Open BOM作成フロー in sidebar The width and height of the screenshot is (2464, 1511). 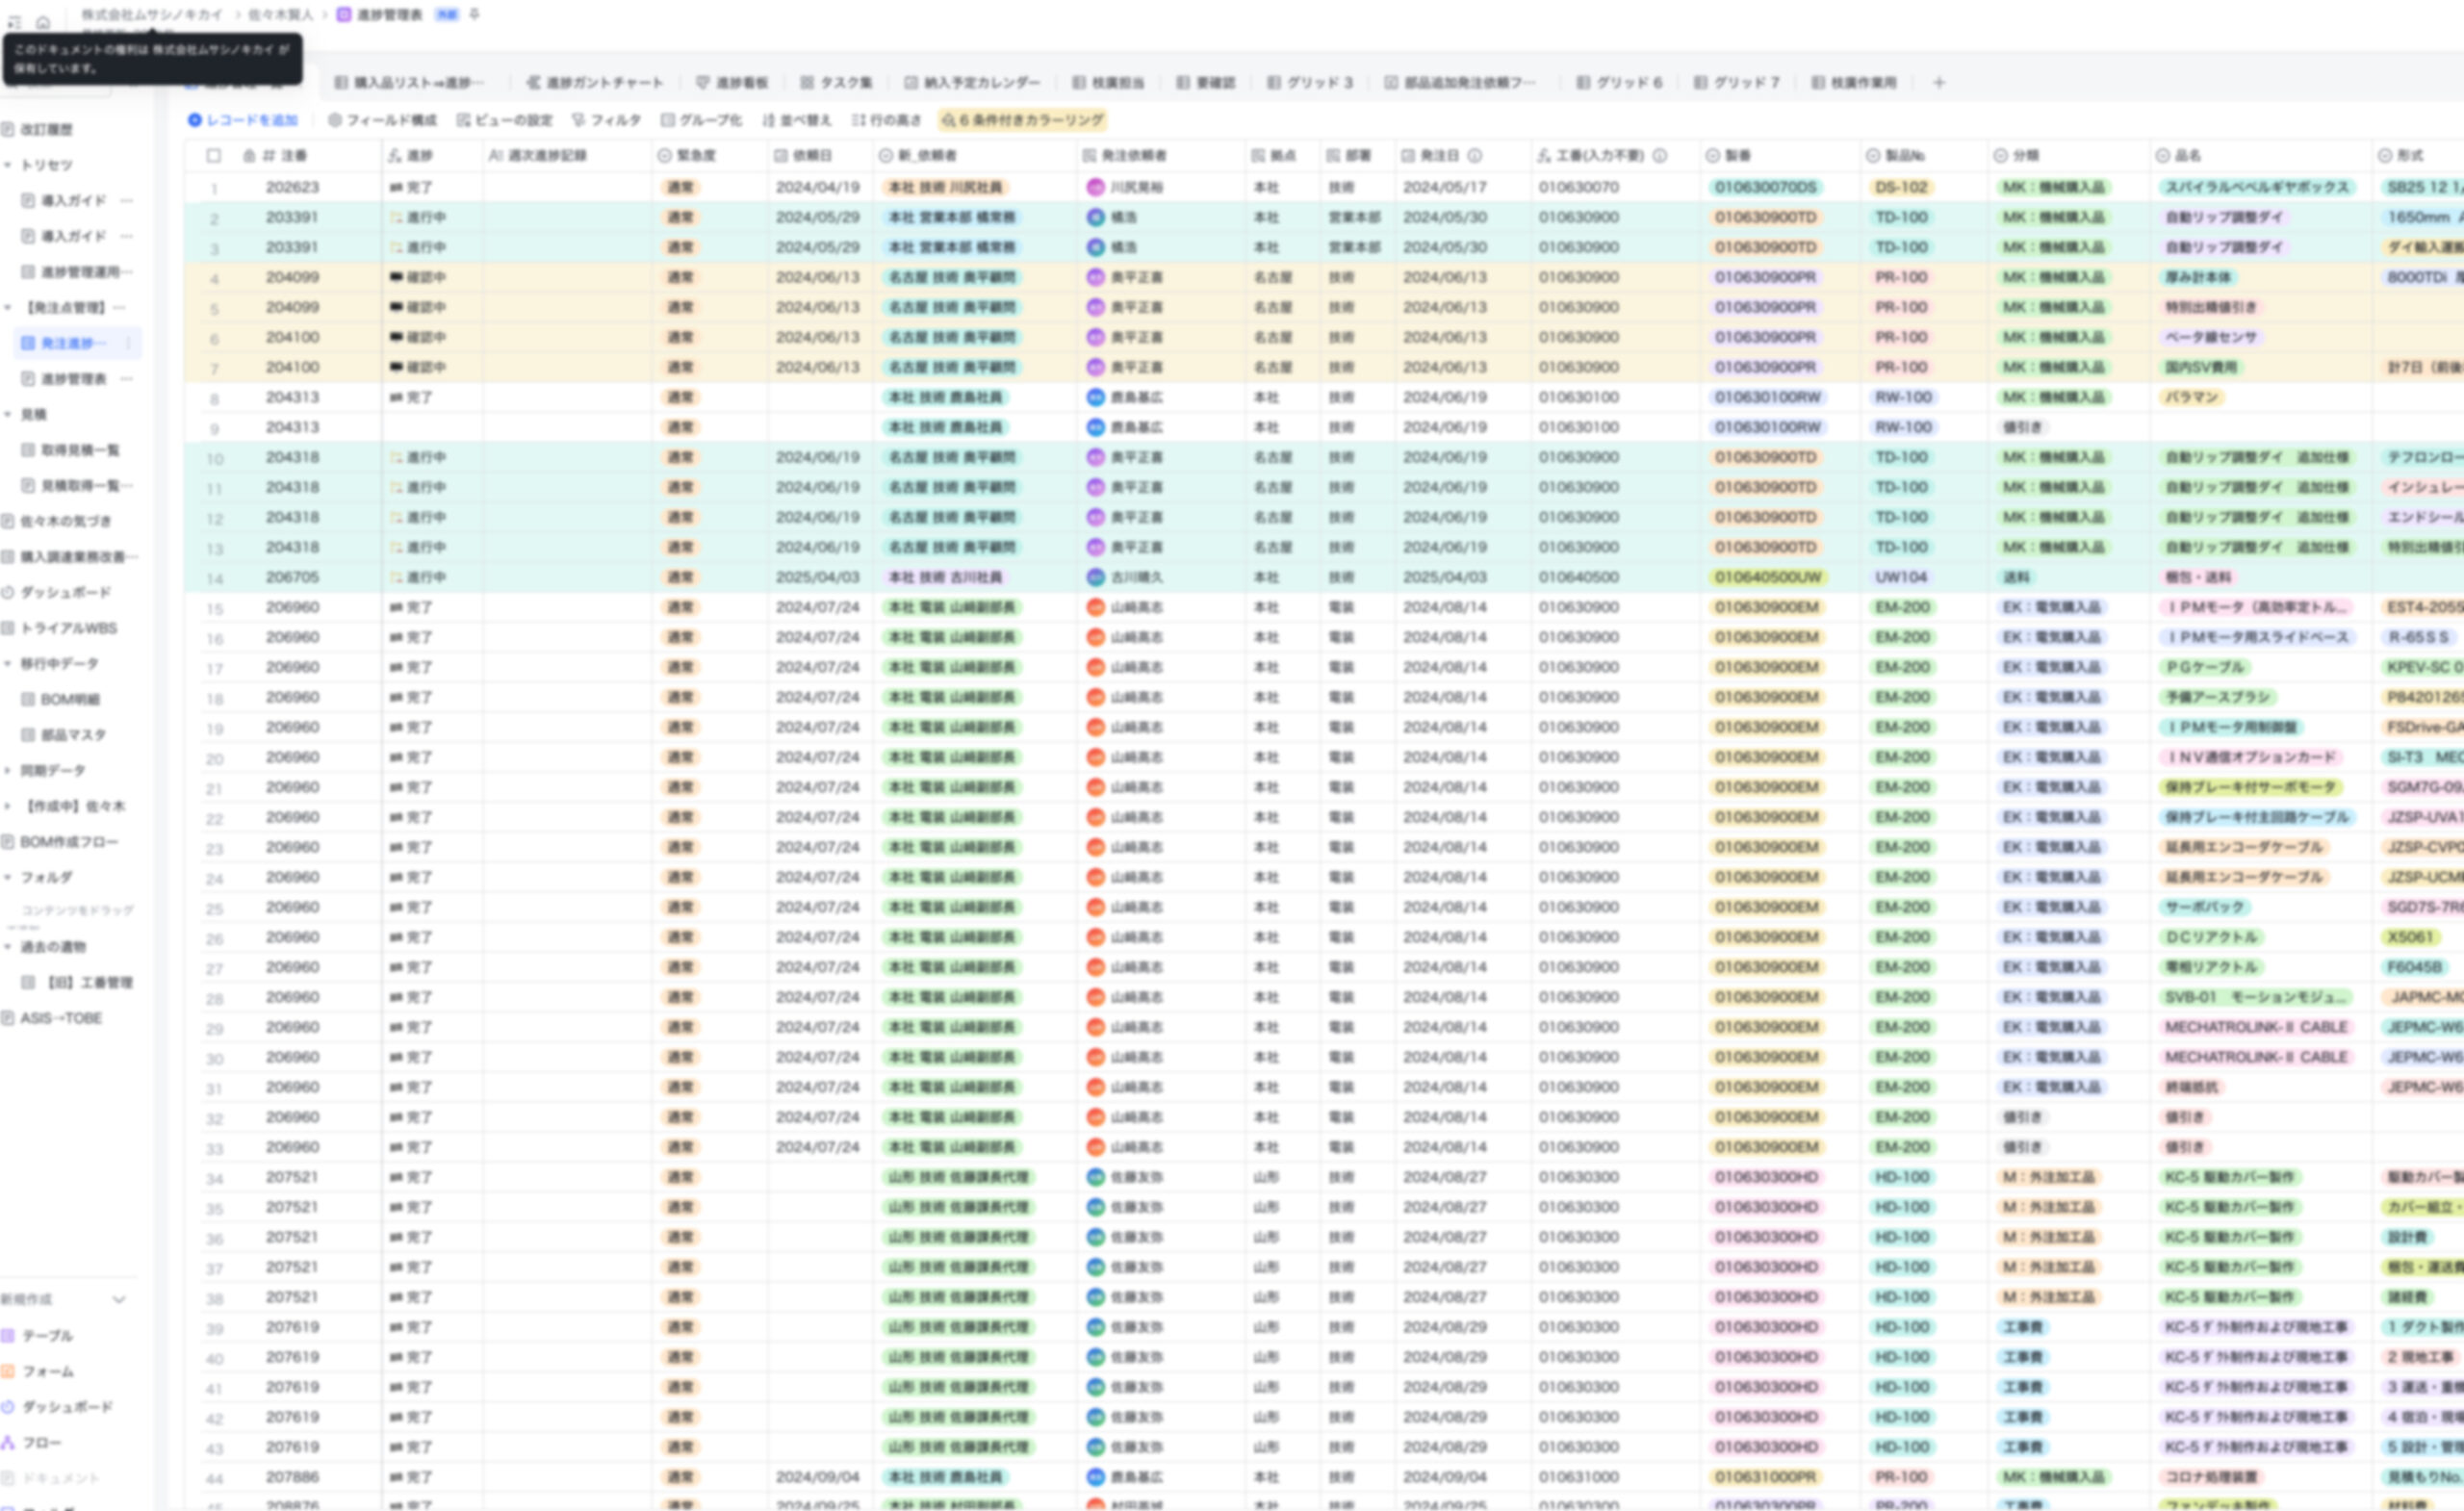(69, 842)
